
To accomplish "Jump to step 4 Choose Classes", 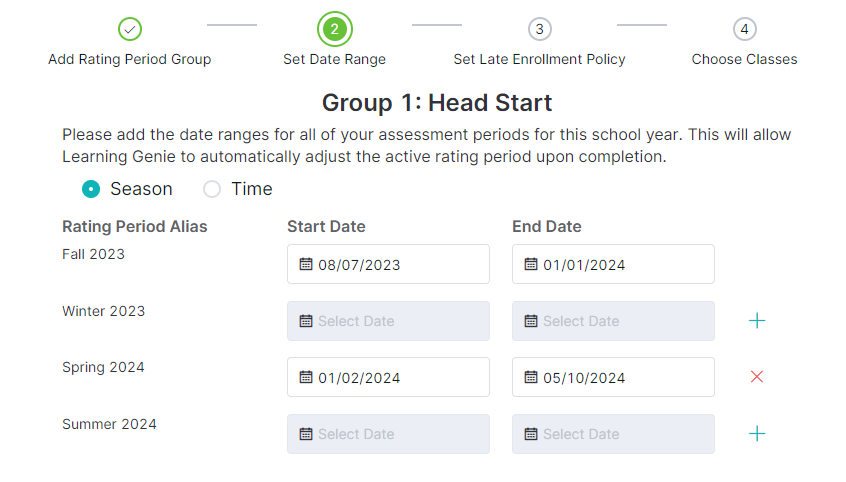I will [745, 29].
